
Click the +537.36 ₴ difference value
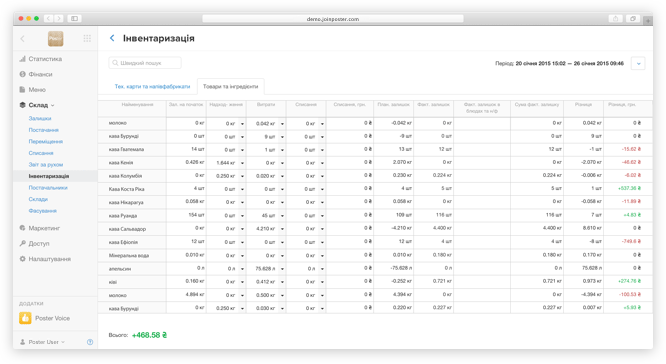629,188
